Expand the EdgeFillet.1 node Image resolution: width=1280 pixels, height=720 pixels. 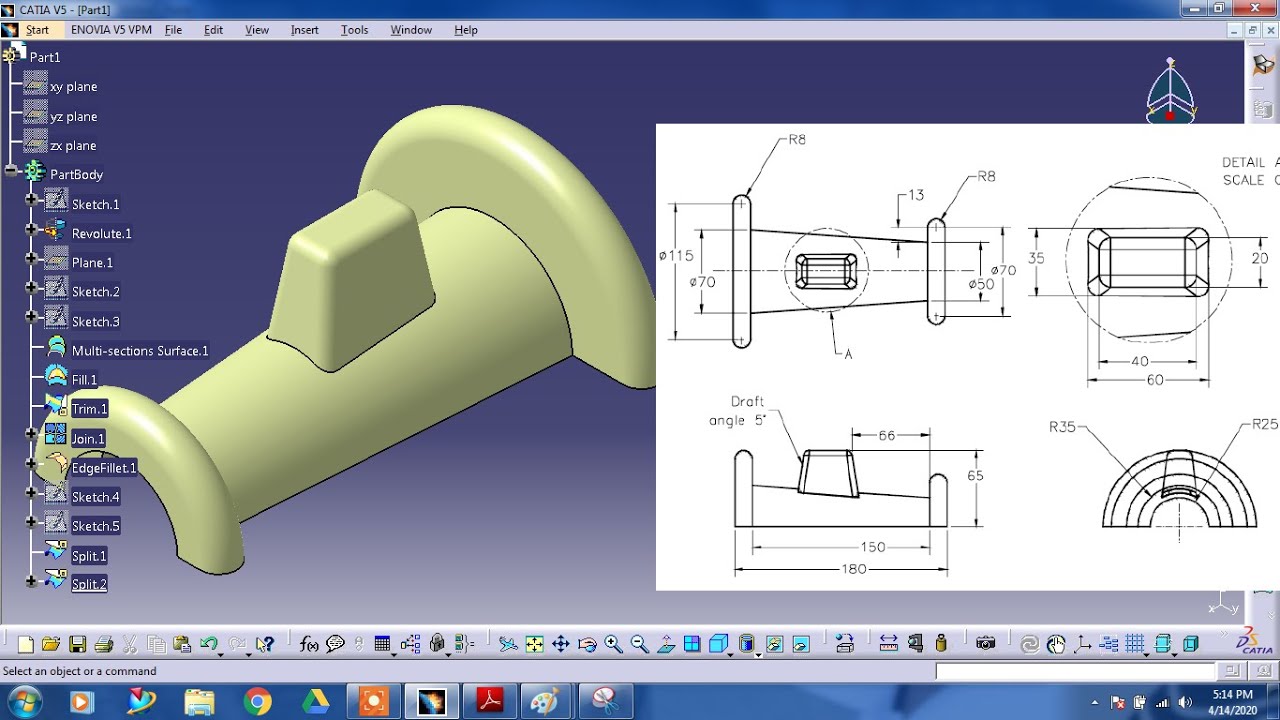pos(31,464)
